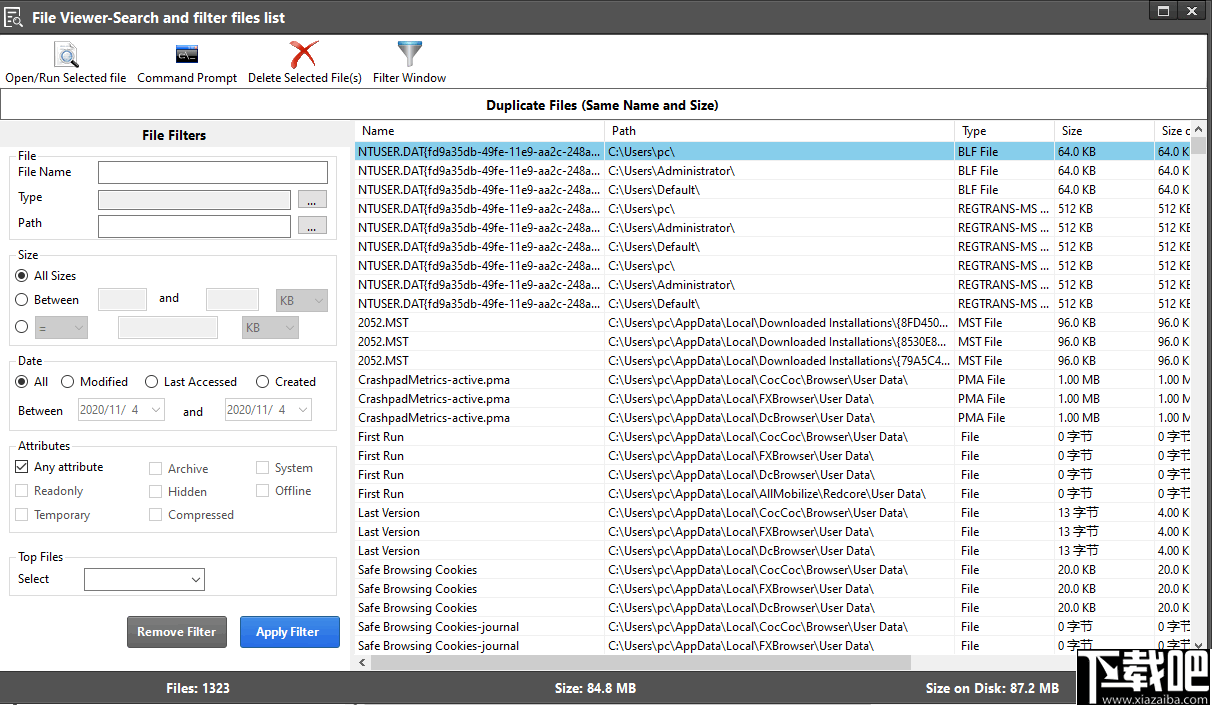Click the File Viewer icon in the title bar

tap(15, 15)
